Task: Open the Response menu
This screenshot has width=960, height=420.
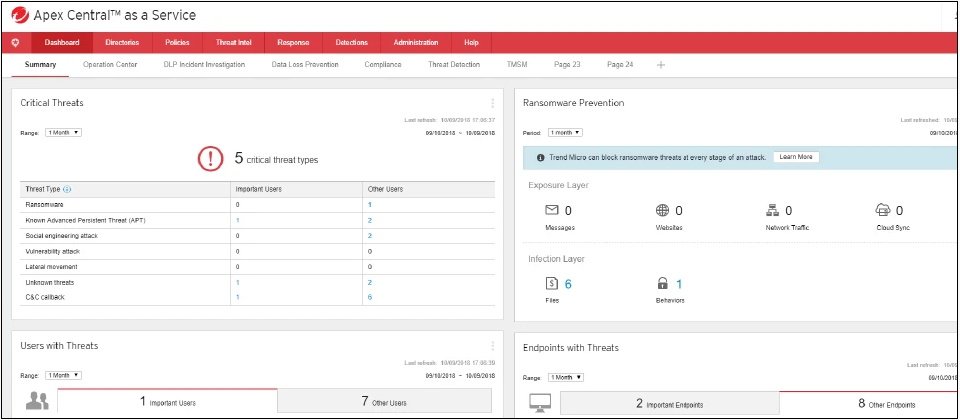Action: 293,43
